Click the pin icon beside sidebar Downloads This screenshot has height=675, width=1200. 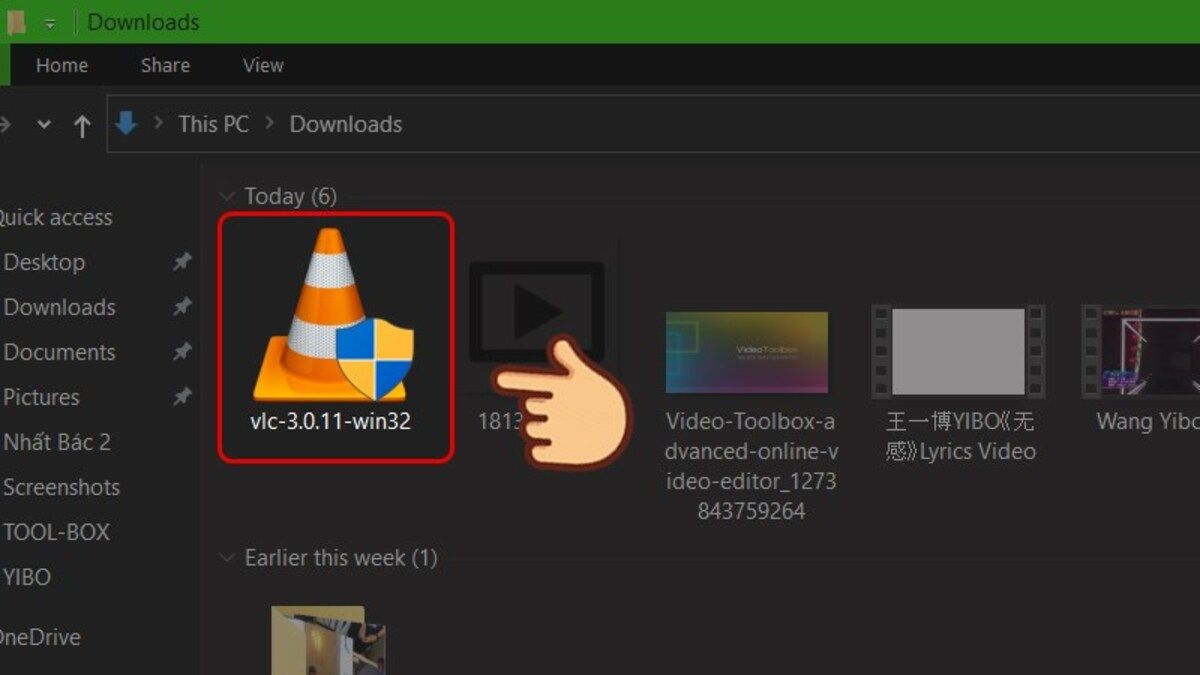(x=182, y=307)
